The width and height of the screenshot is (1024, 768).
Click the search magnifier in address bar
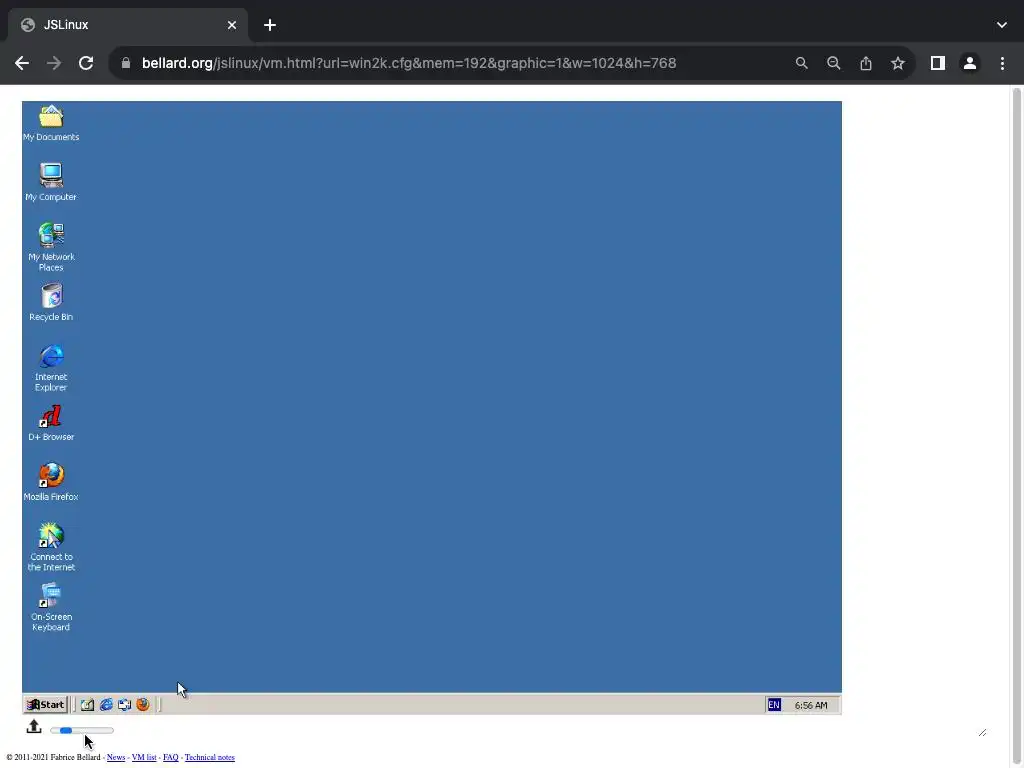coord(801,63)
